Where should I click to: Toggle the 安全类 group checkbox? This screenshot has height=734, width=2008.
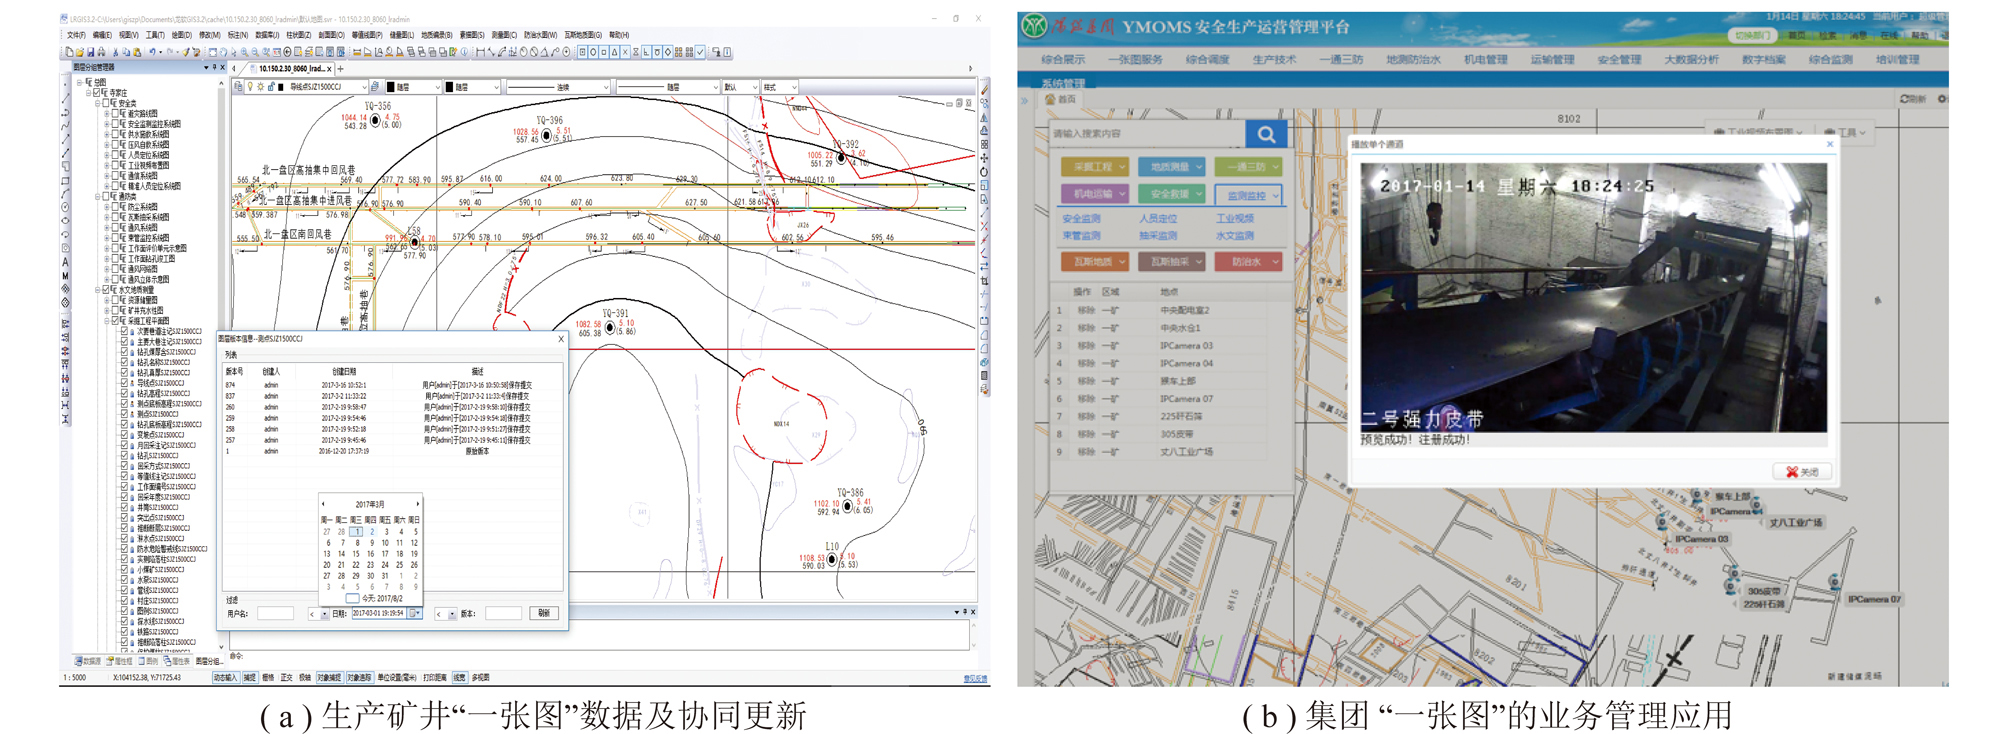[x=105, y=103]
